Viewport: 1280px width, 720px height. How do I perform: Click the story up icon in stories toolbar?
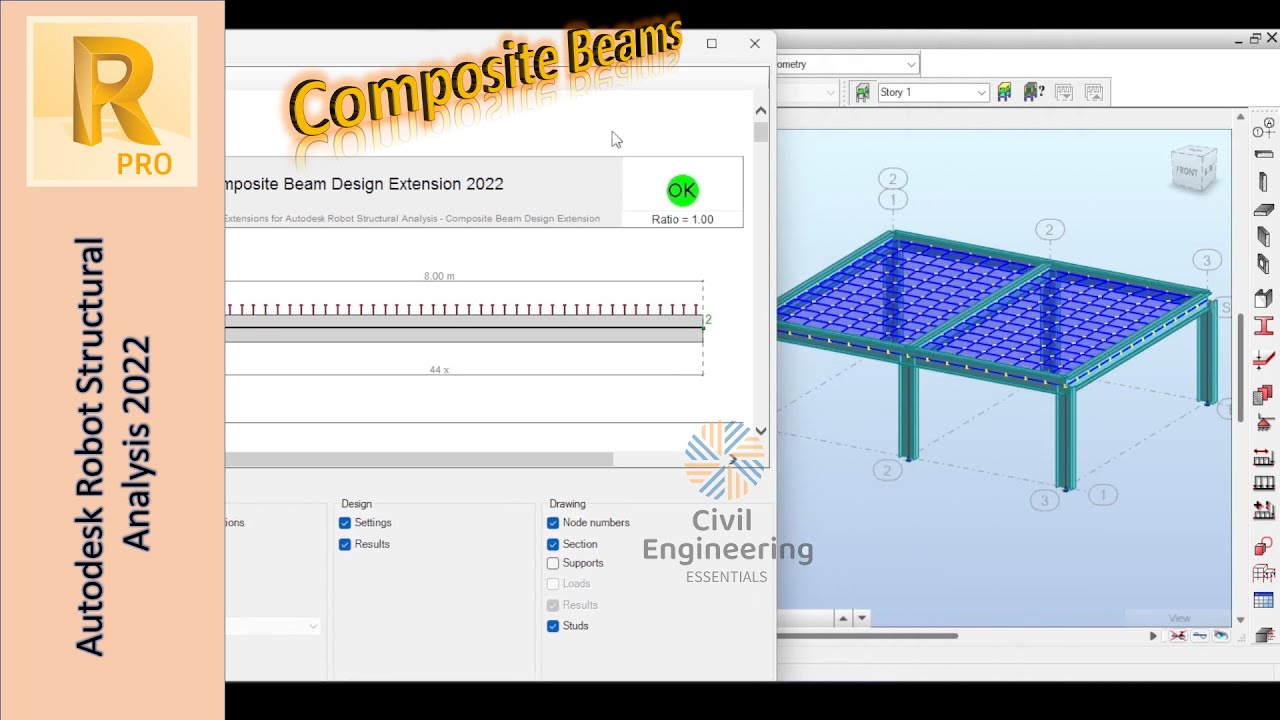1094,92
